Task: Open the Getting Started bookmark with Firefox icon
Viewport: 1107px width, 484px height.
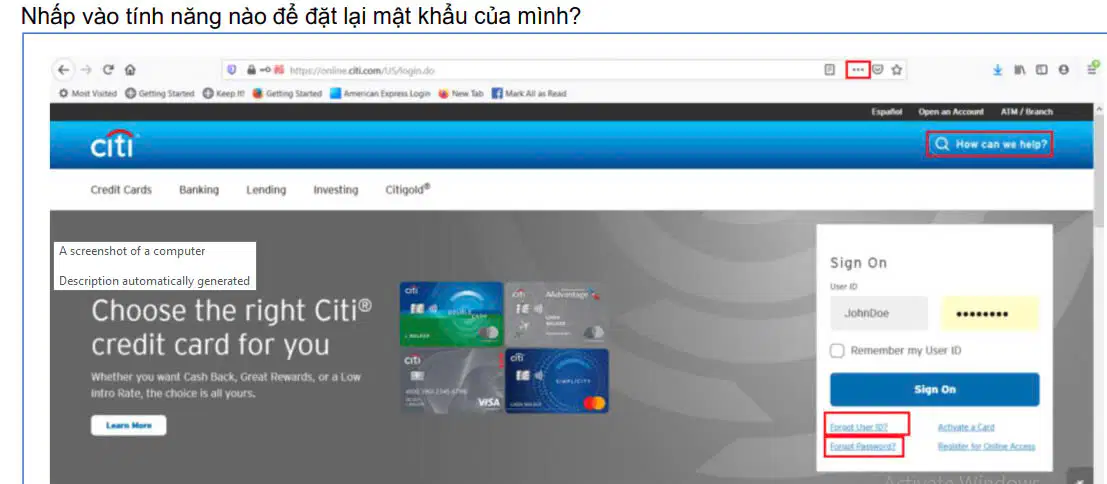Action: point(287,93)
